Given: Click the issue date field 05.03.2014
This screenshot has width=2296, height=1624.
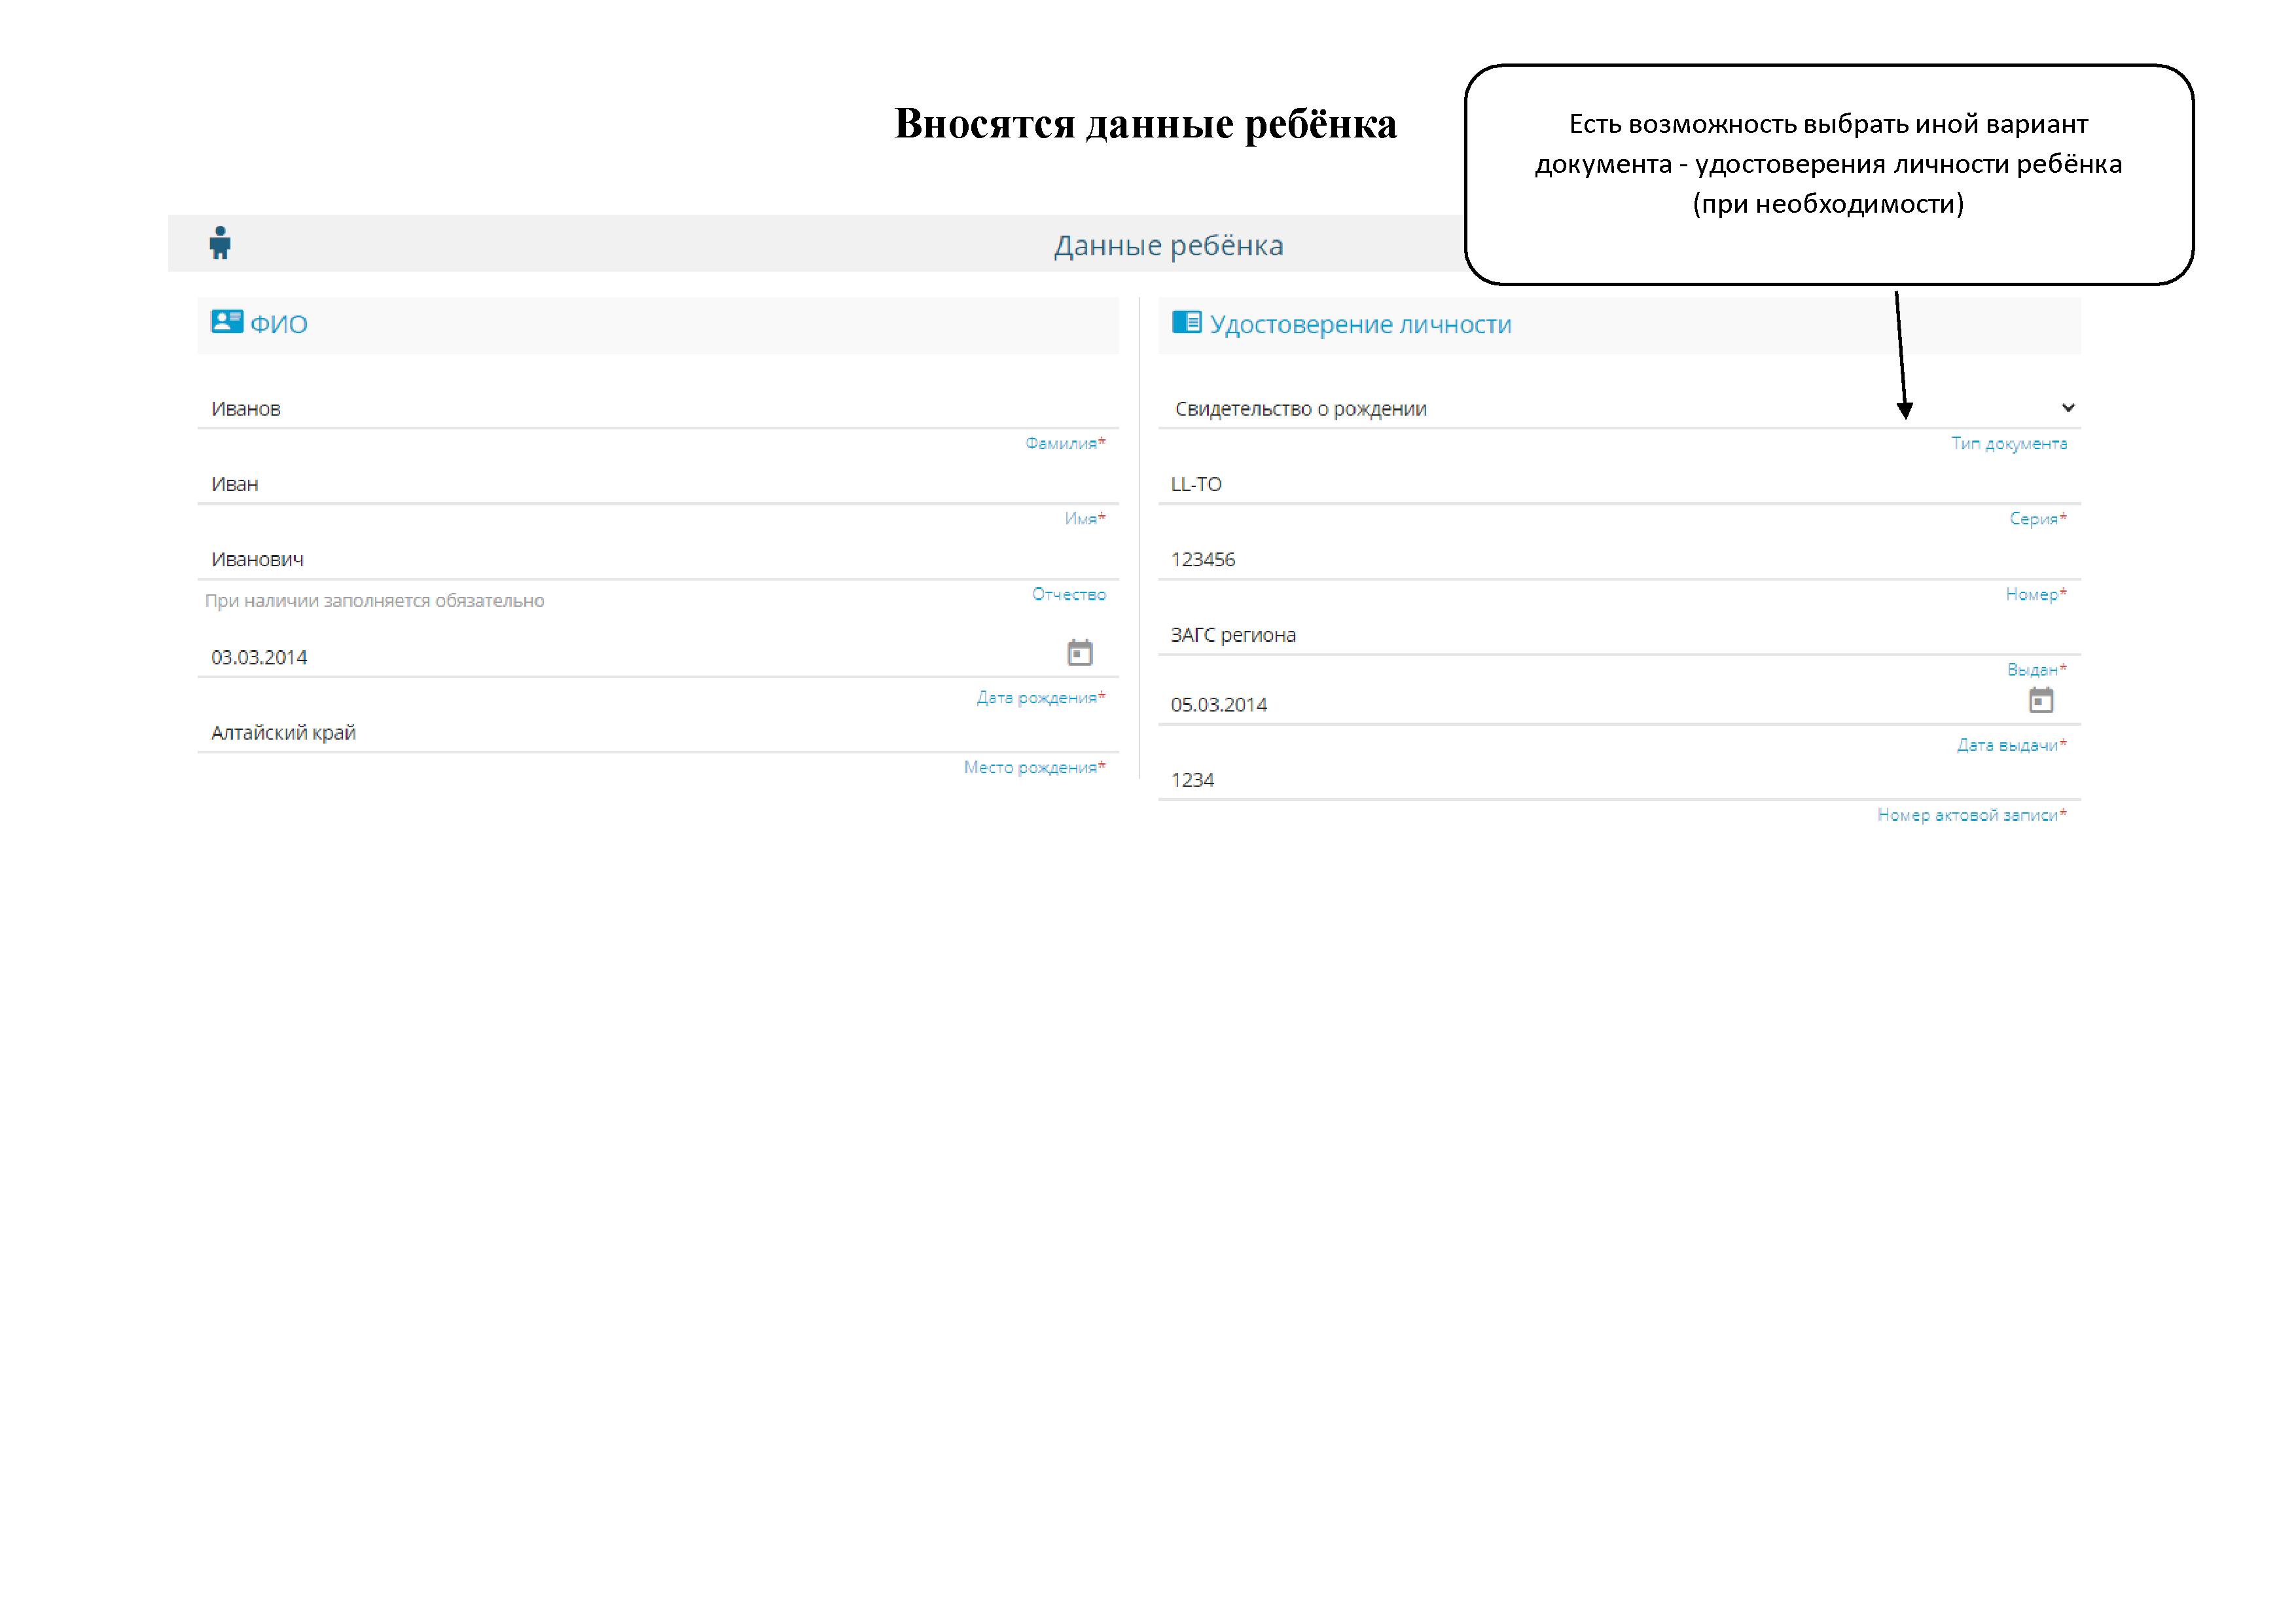Looking at the screenshot, I should tap(1619, 705).
